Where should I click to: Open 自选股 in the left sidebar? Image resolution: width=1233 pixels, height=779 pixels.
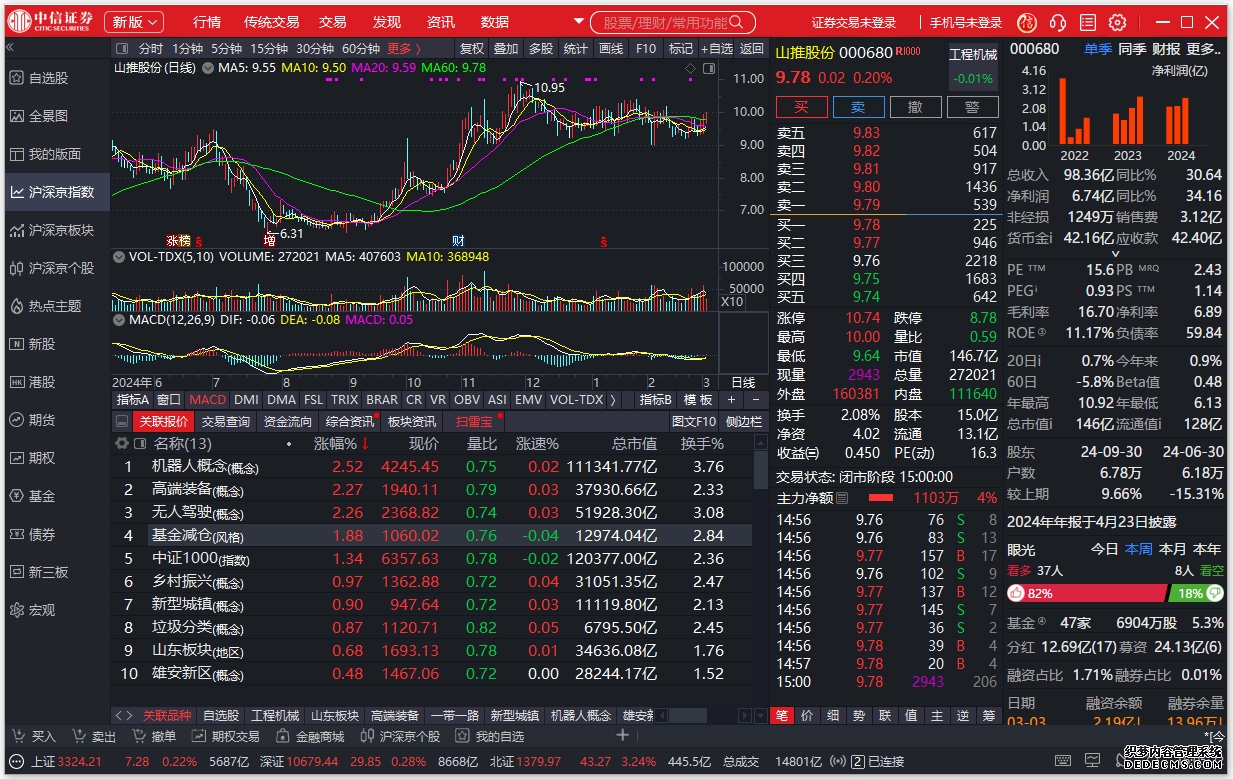(x=55, y=78)
